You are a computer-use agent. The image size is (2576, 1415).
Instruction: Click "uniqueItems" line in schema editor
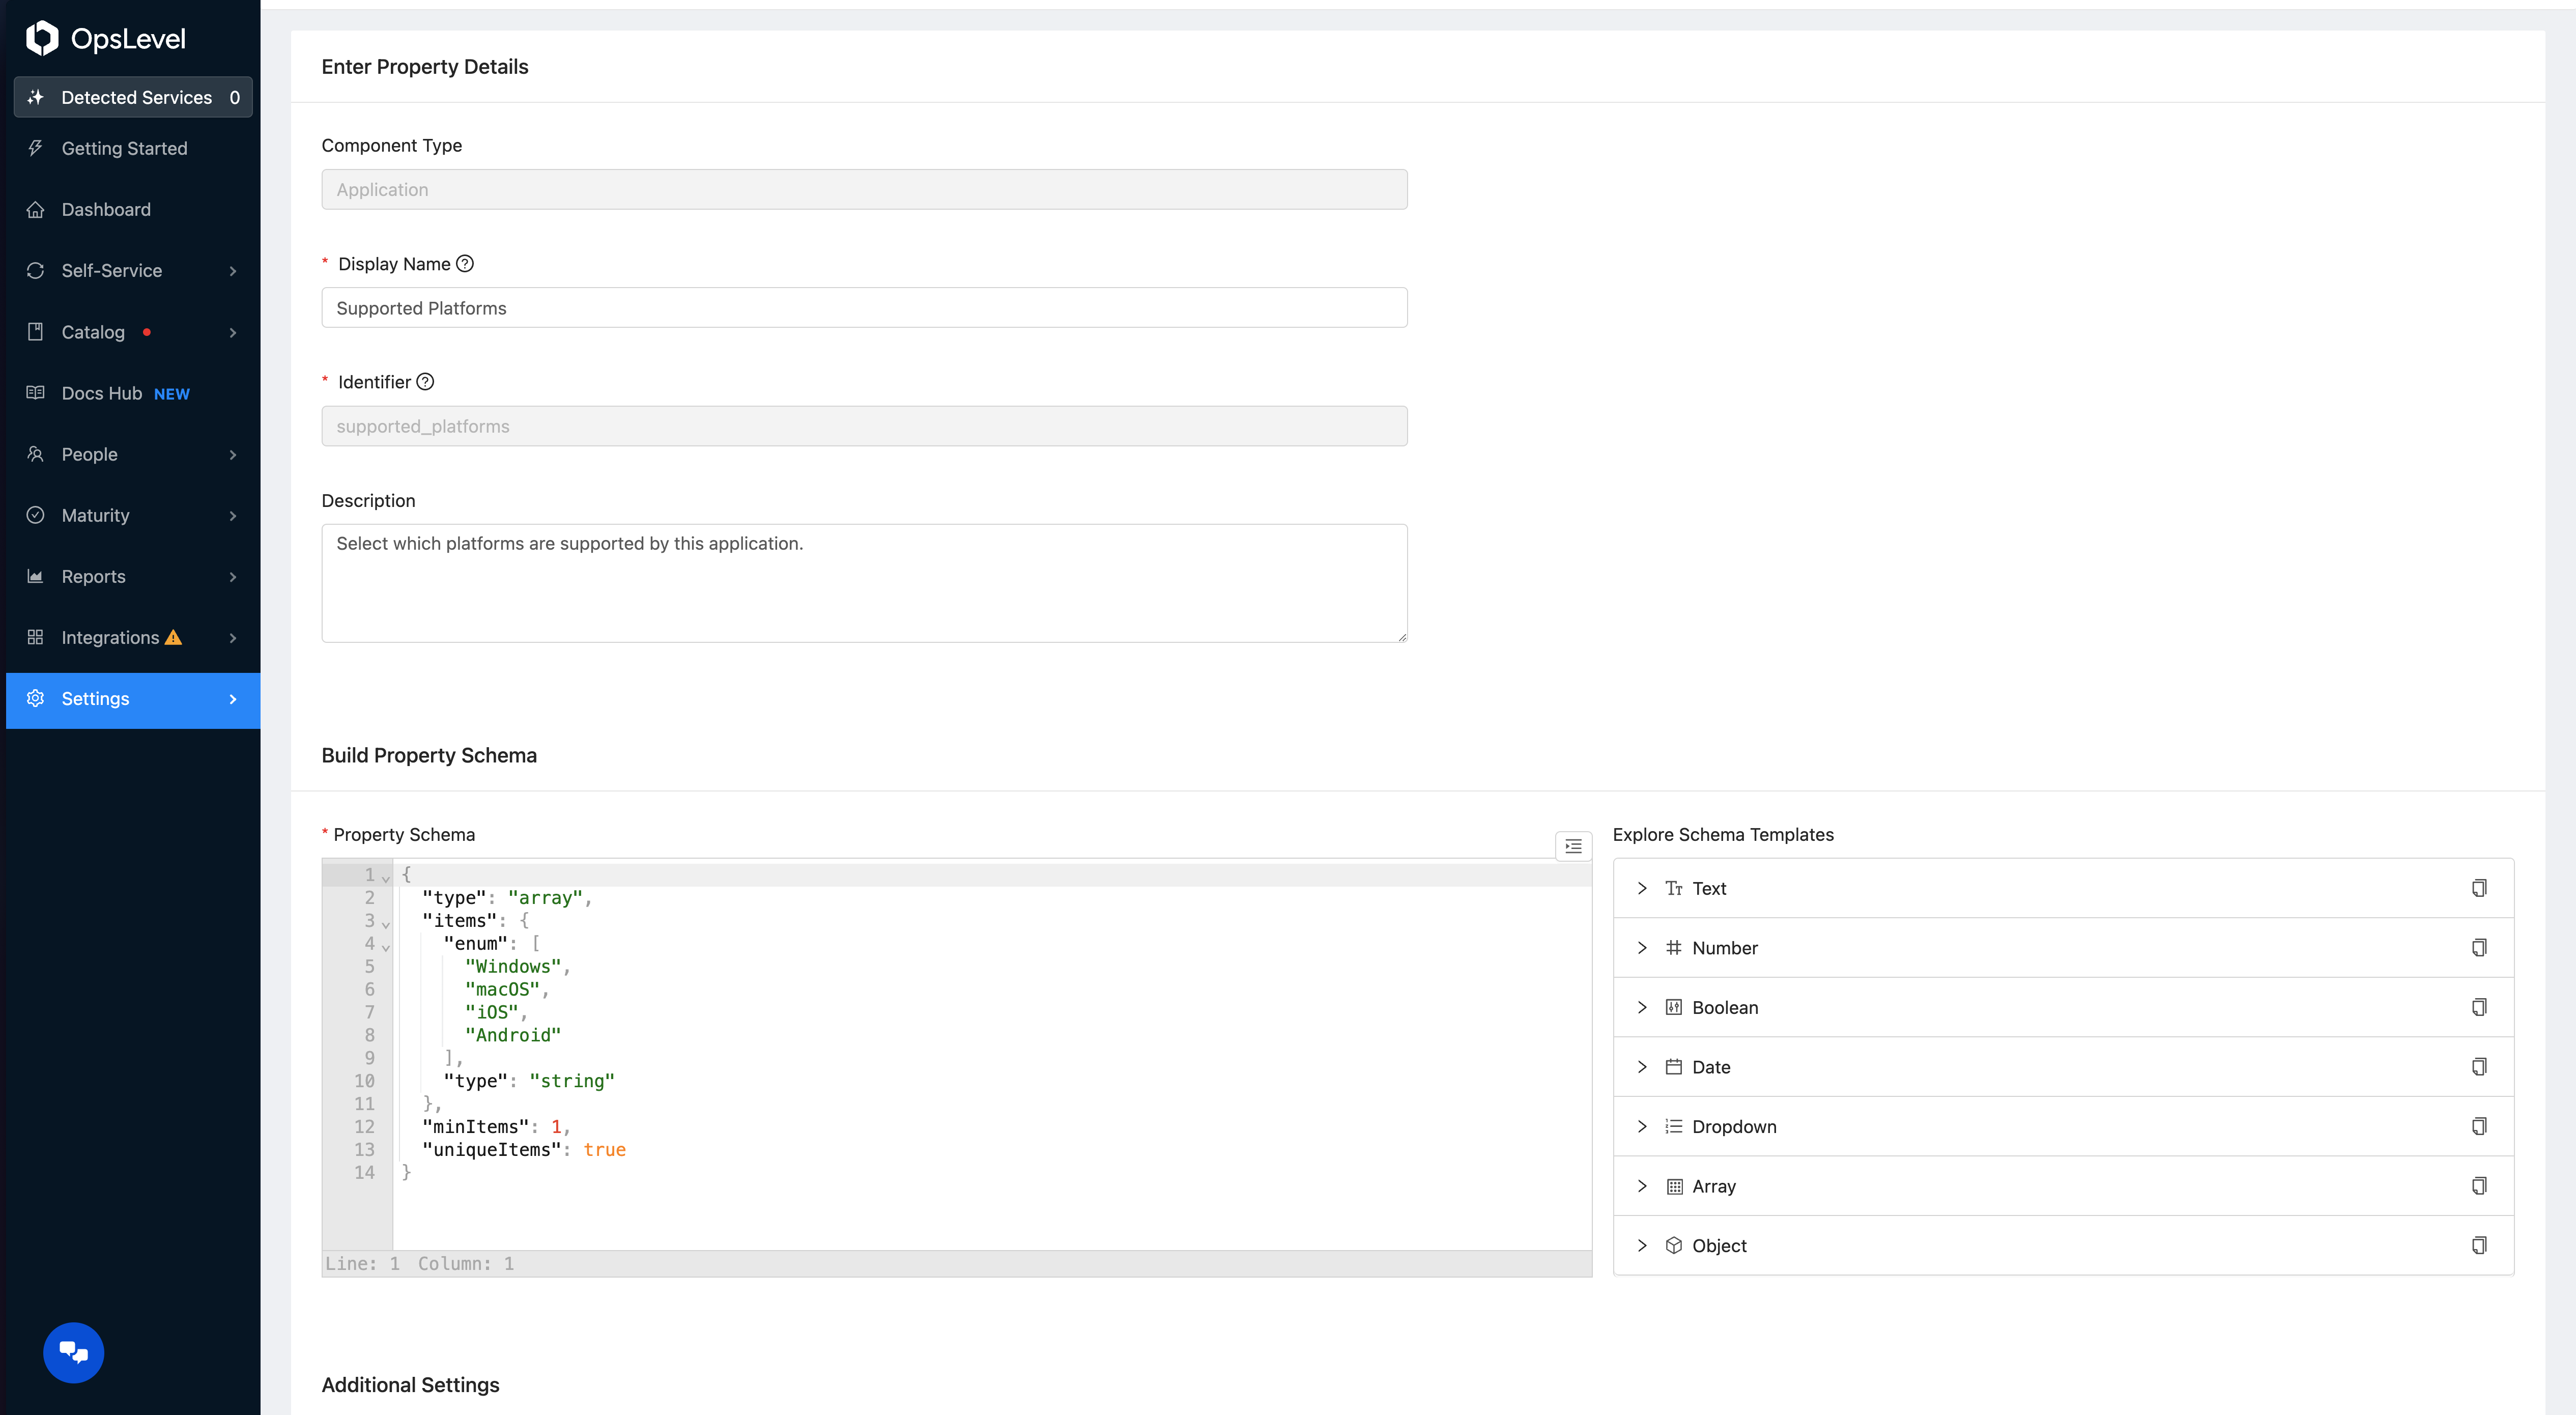[523, 1150]
